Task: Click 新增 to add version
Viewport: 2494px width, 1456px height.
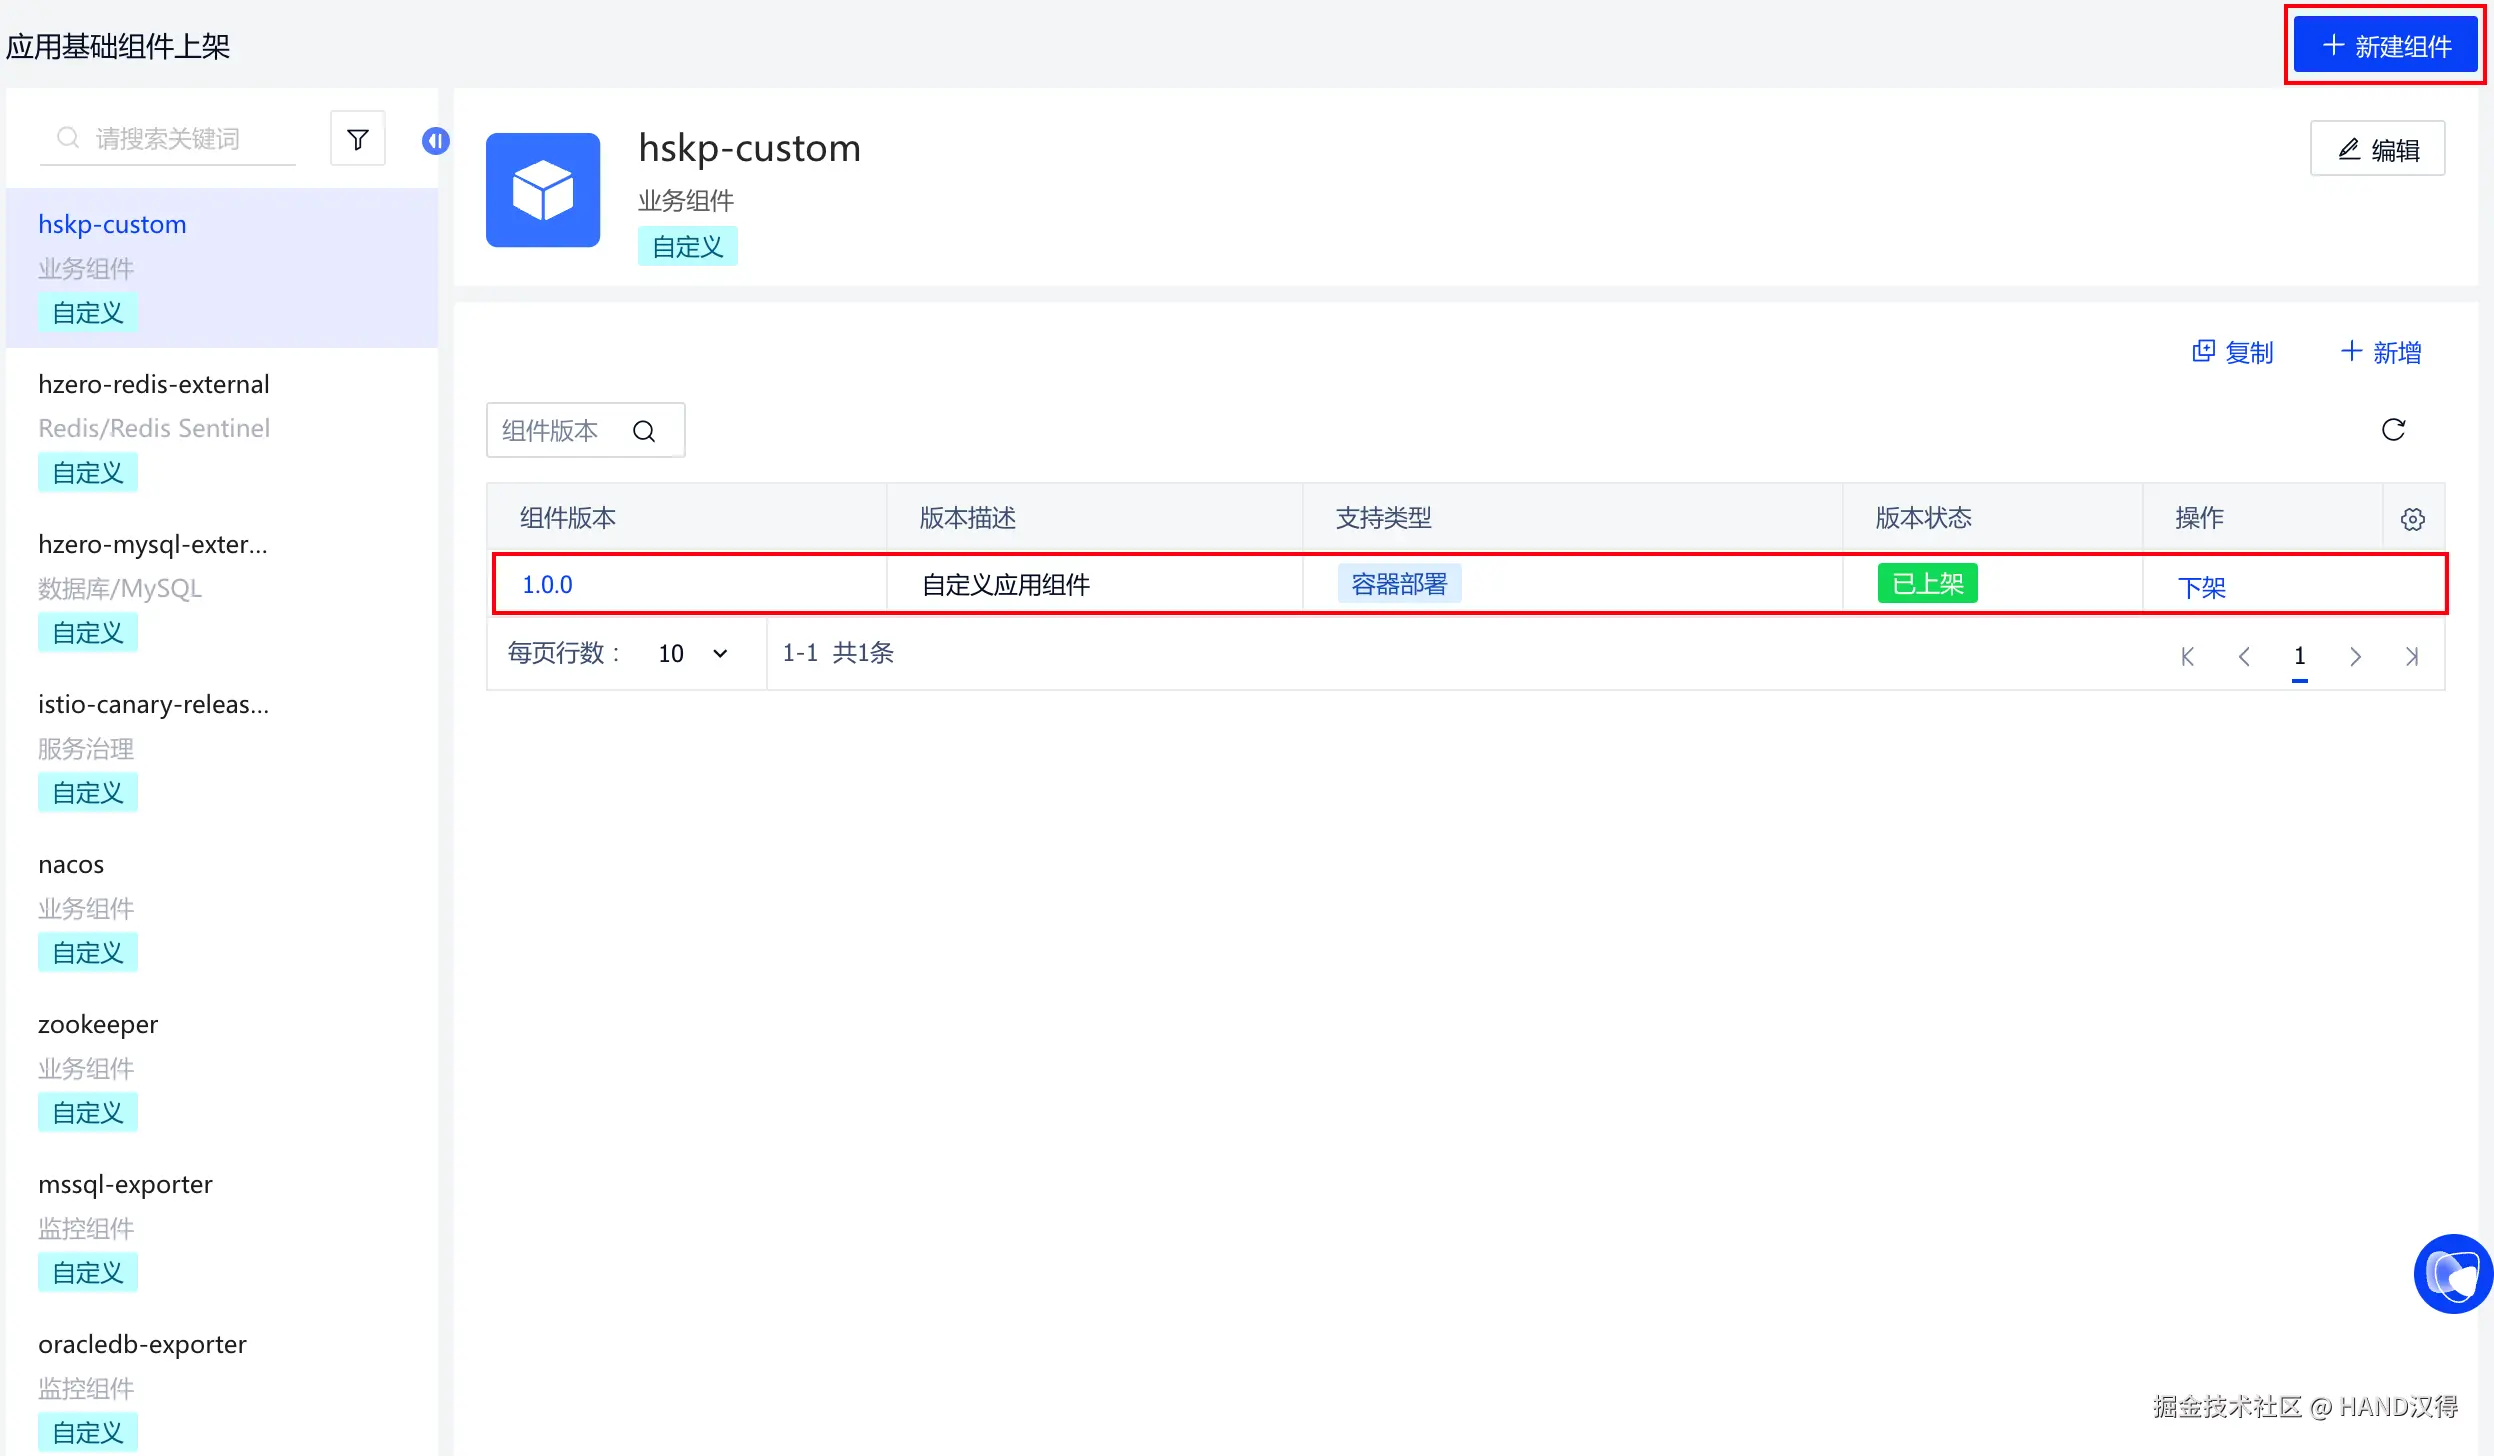Action: 2380,352
